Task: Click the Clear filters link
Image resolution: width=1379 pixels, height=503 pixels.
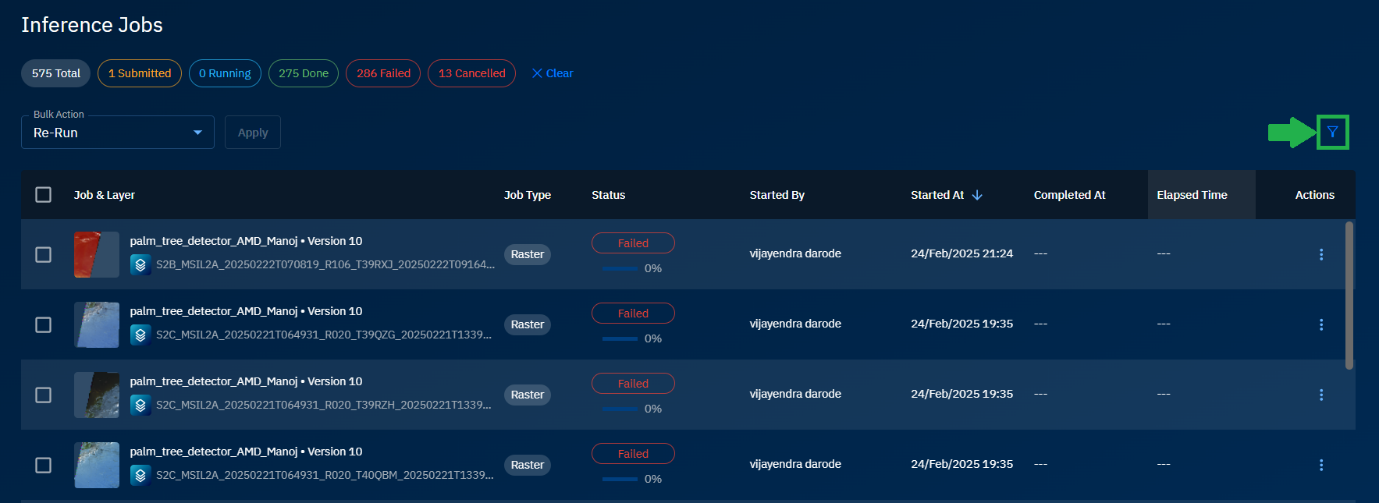Action: (552, 73)
